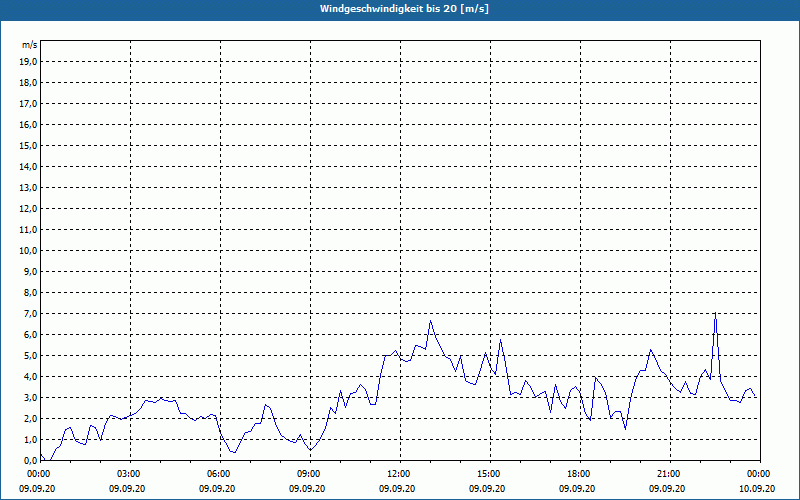800x500 pixels.
Task: Click the chart title Windgeschwindigkeit bis 20 [m/s]
Action: 404,9
